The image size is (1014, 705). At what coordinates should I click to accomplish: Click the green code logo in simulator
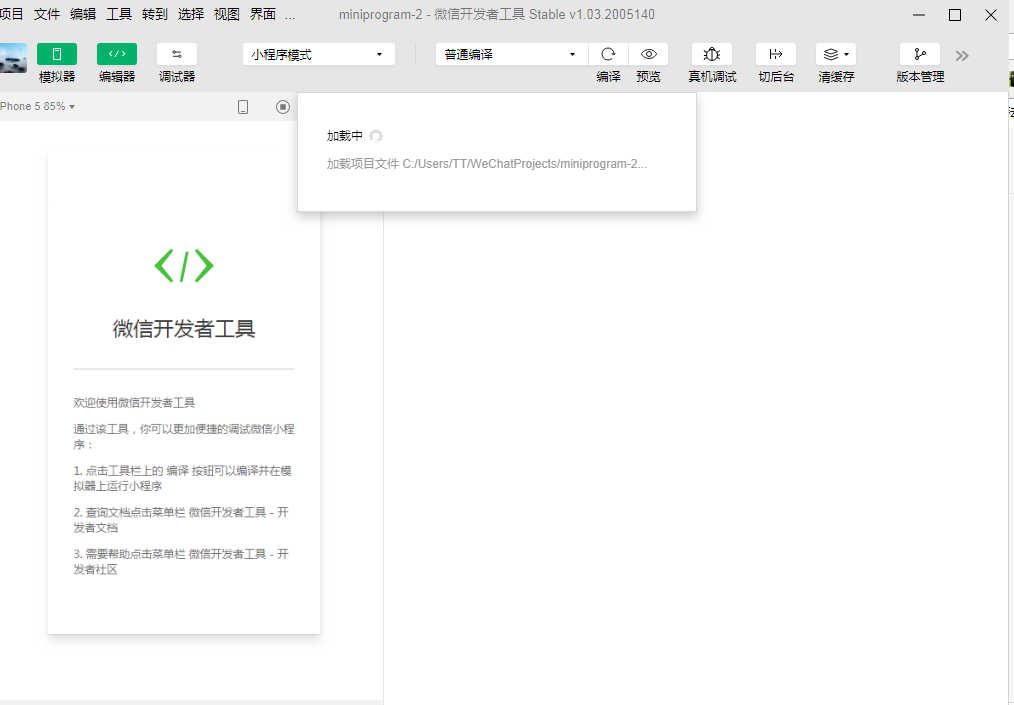(x=184, y=266)
